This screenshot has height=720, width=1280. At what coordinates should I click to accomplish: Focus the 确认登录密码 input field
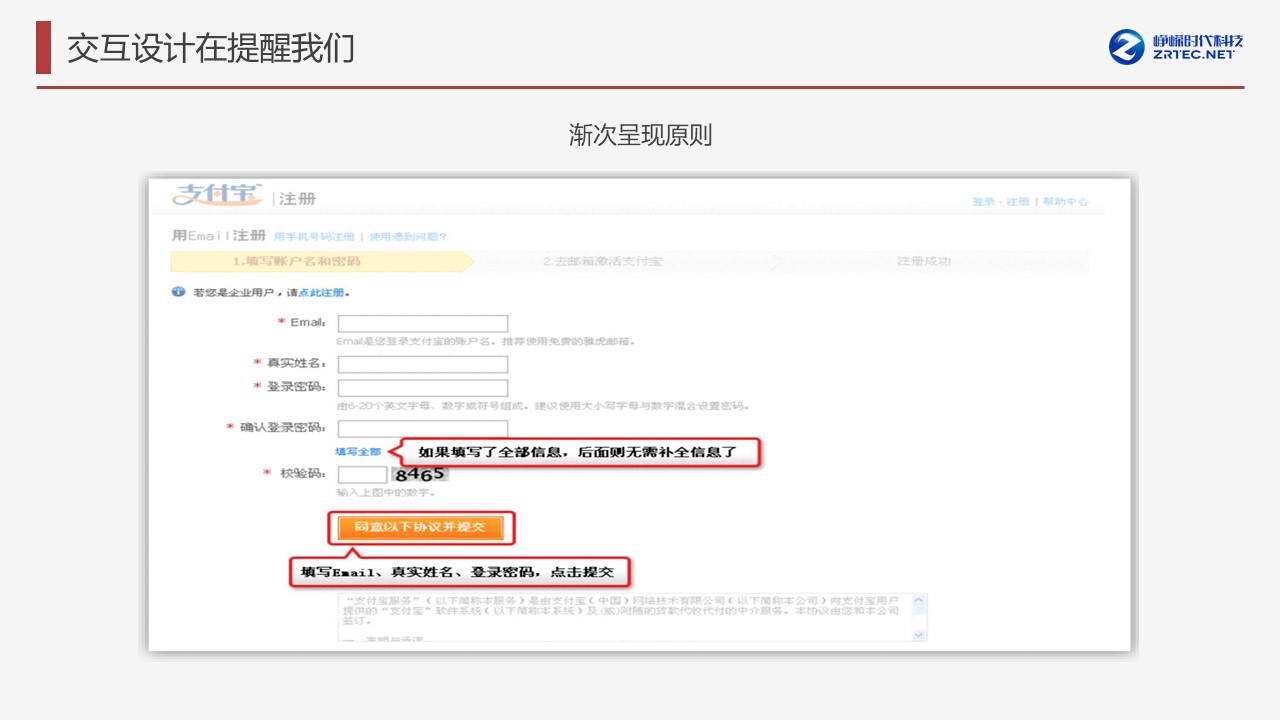click(x=423, y=429)
